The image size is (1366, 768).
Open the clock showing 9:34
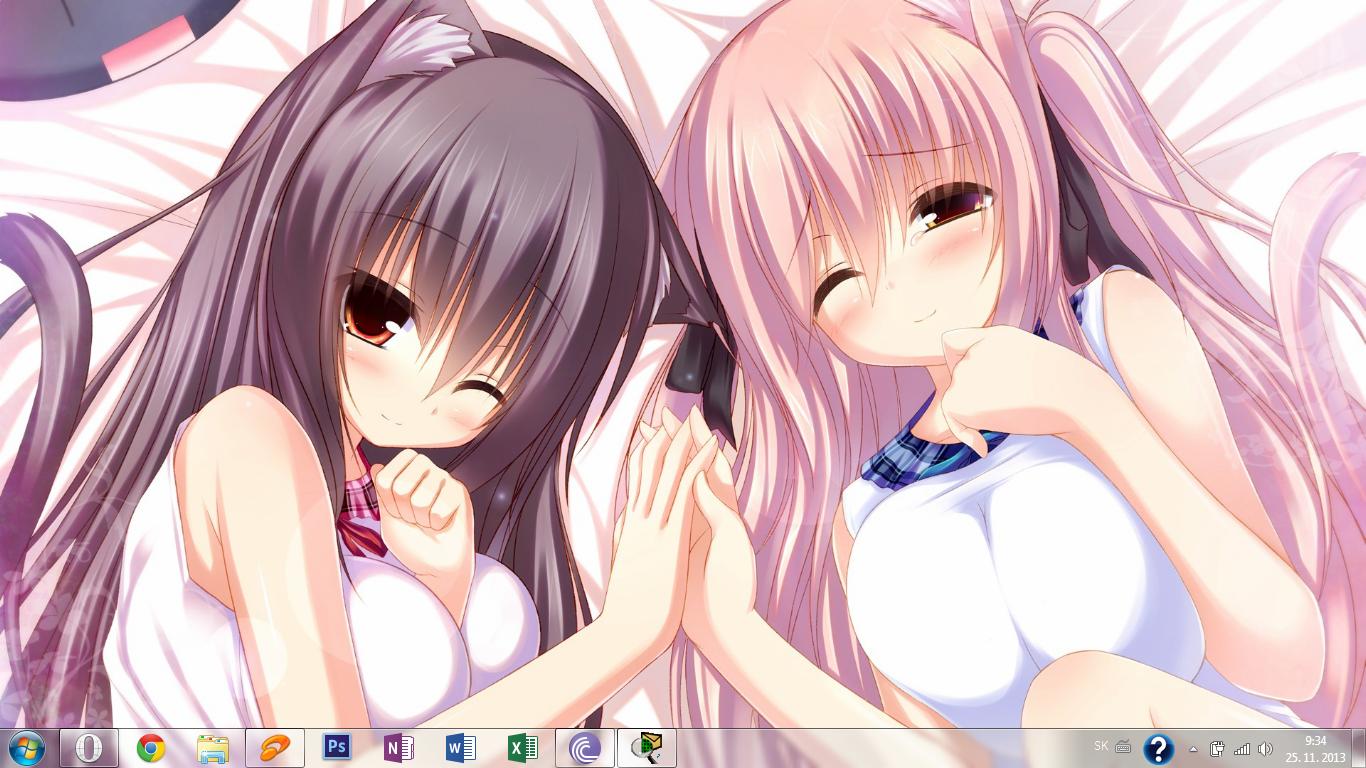click(1314, 749)
